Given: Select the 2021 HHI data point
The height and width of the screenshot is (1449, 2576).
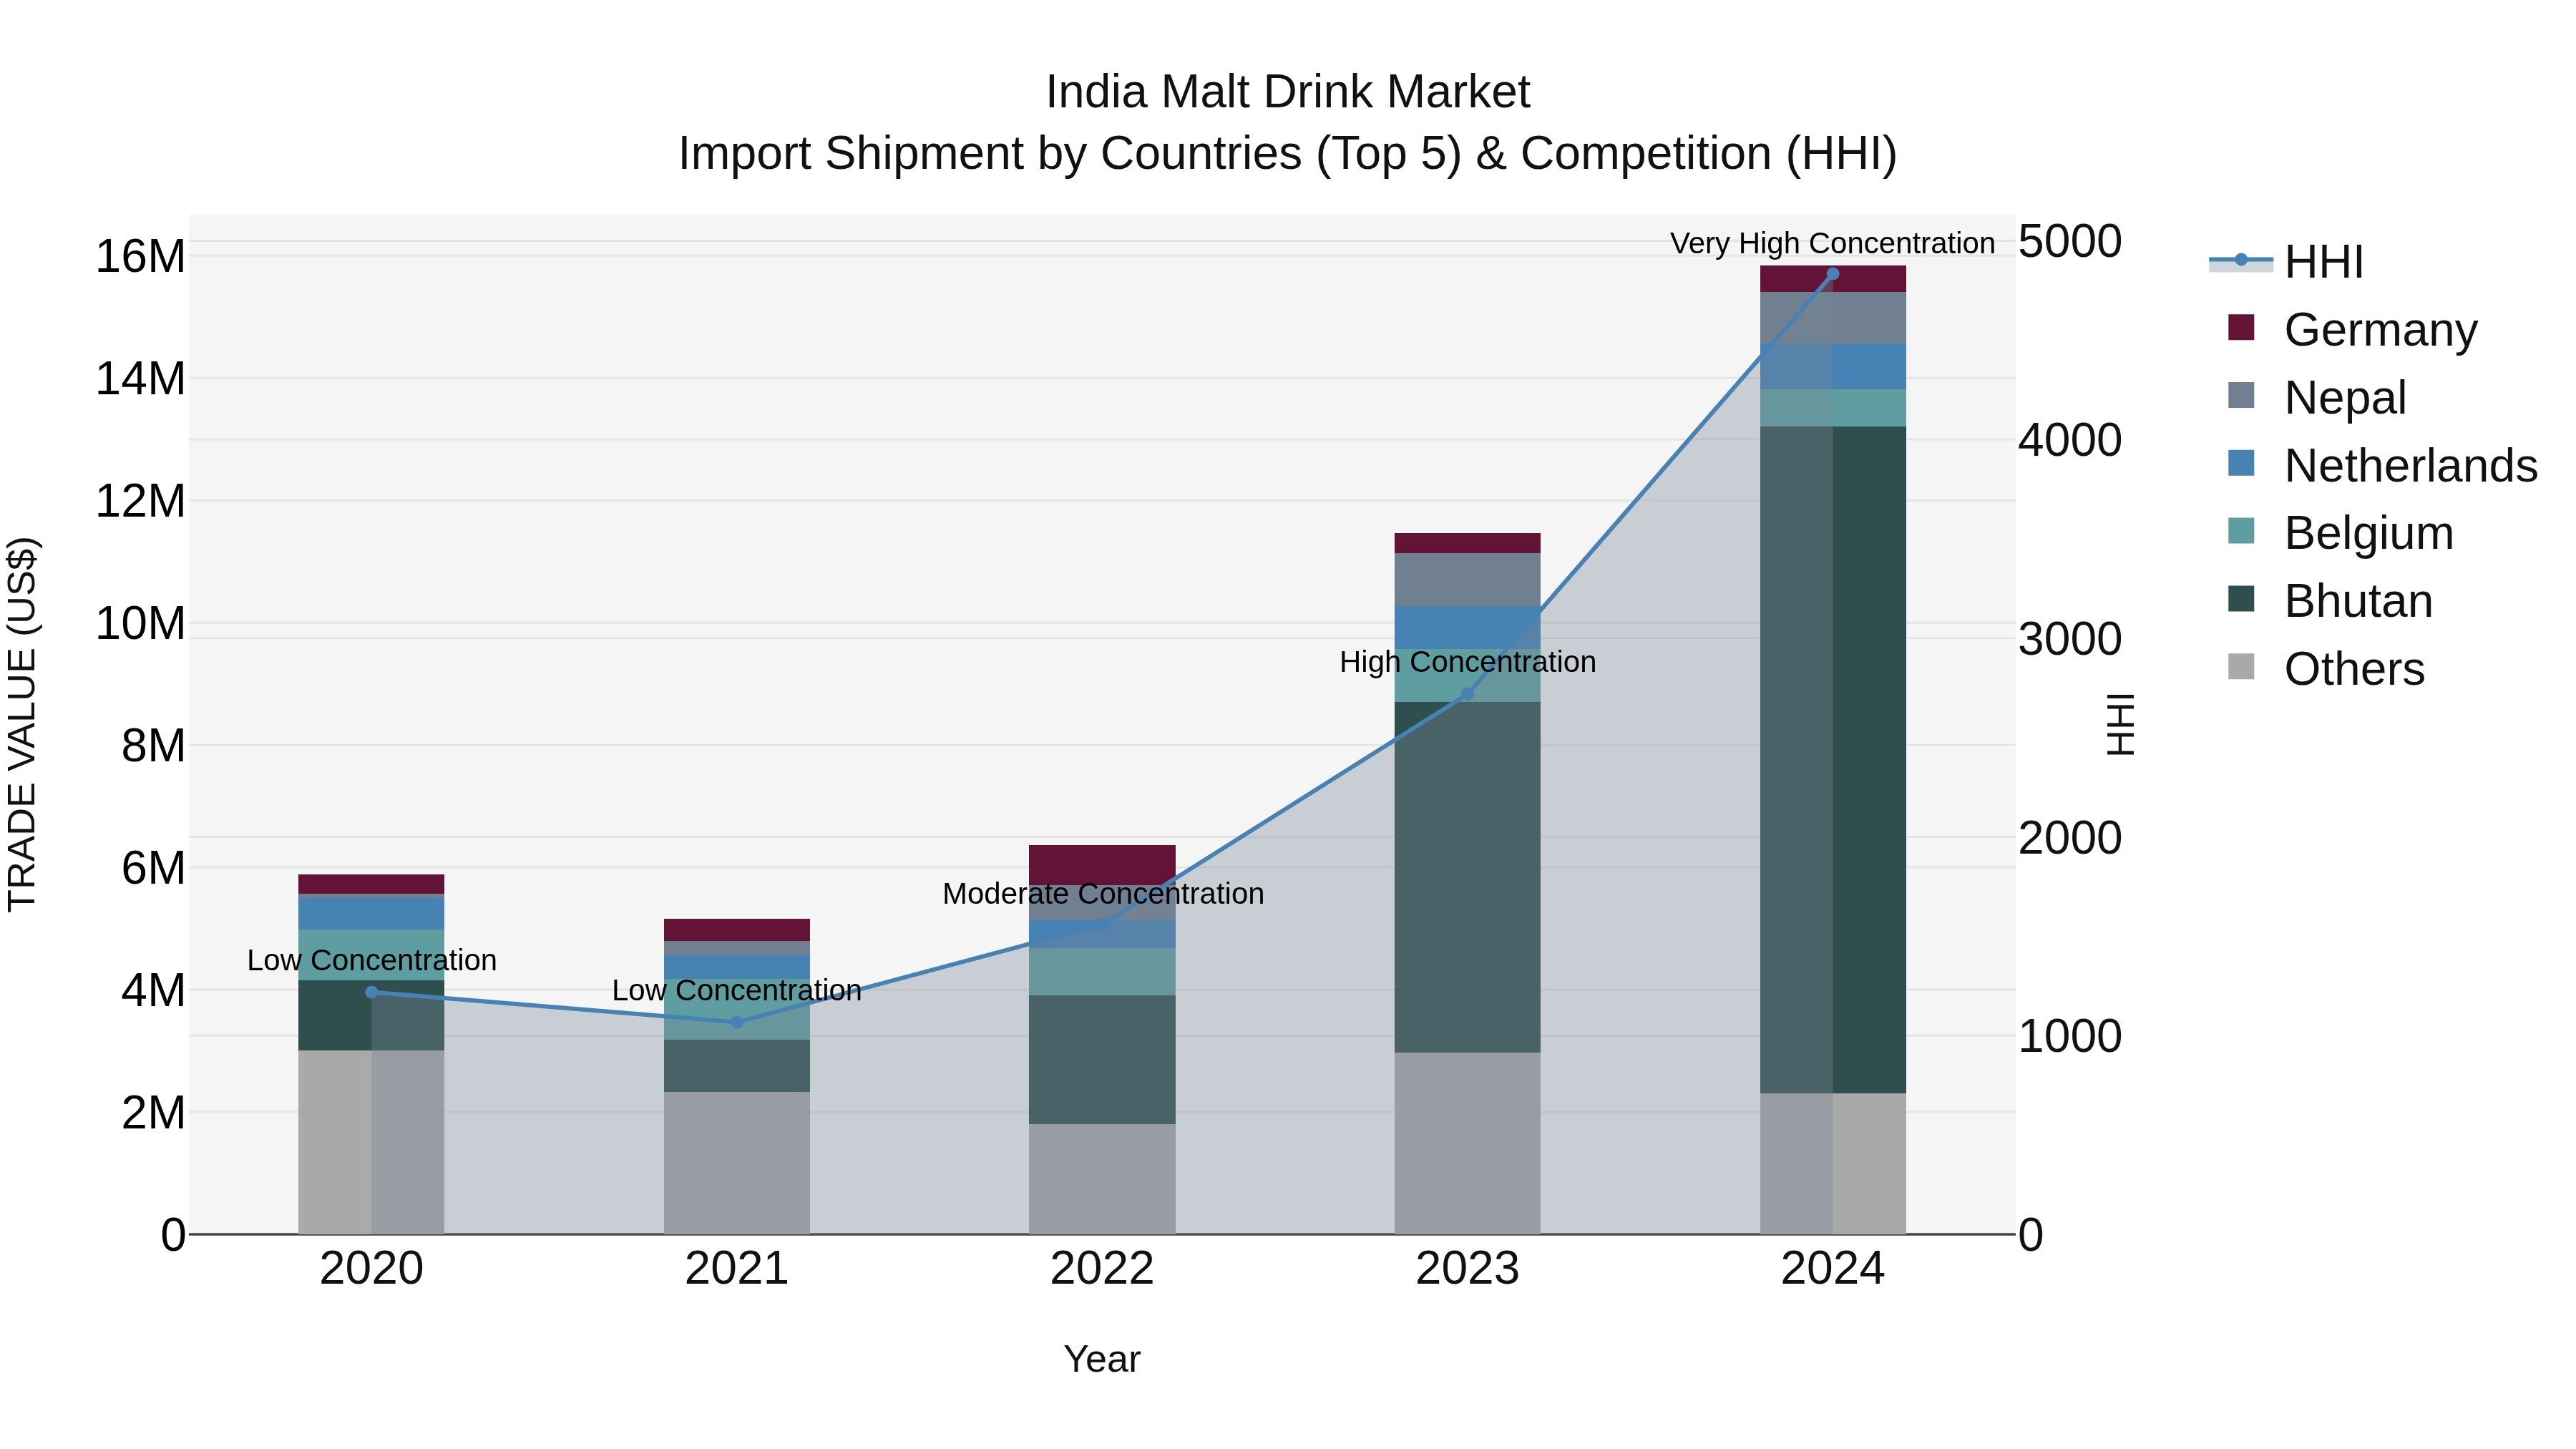Looking at the screenshot, I should (737, 1022).
